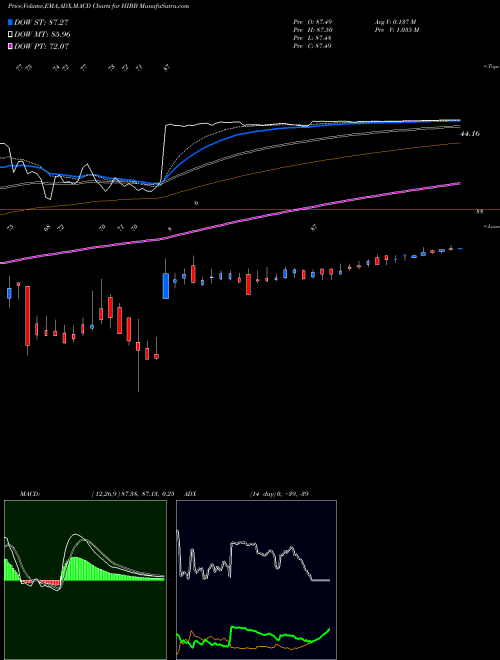Click the 'Pre L: 87.48' value
Viewport: 500px width, 660px height.
pyautogui.click(x=312, y=38)
